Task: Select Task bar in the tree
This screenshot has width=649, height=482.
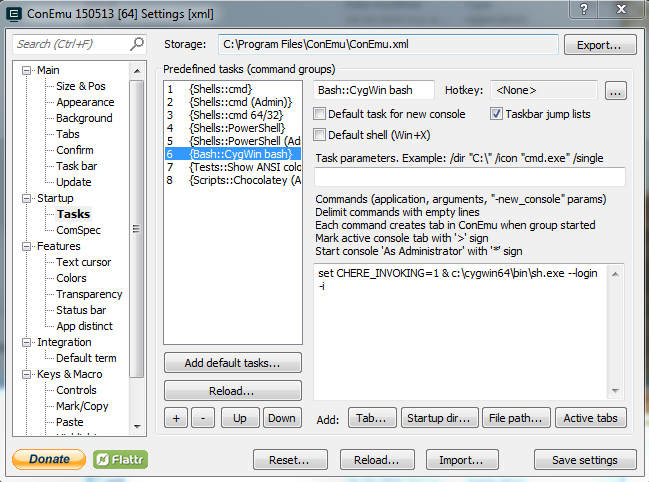Action: click(77, 166)
